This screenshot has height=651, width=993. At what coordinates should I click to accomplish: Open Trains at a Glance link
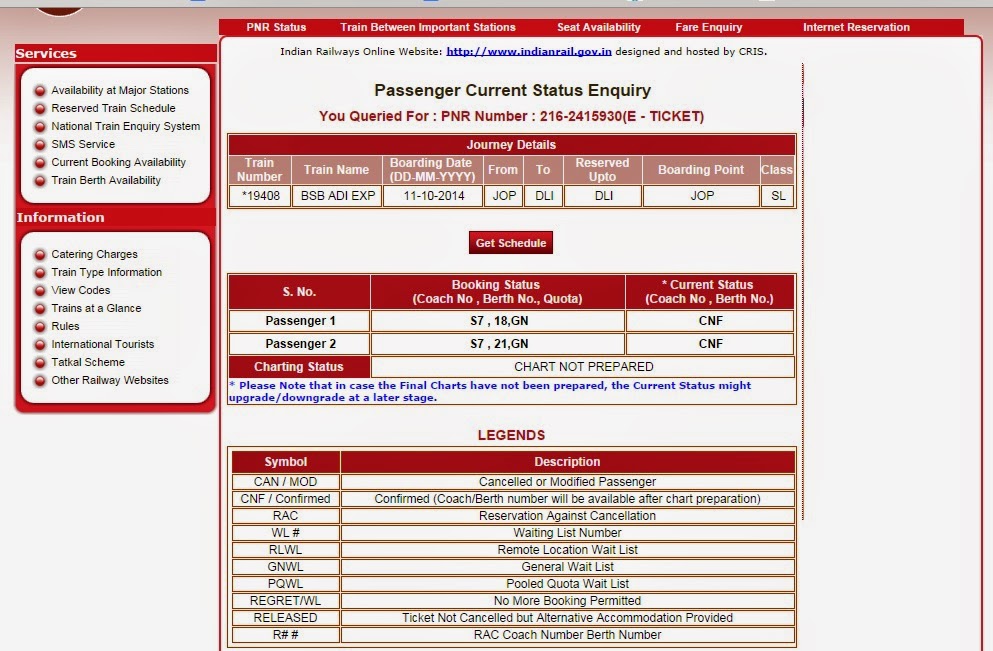[x=96, y=308]
